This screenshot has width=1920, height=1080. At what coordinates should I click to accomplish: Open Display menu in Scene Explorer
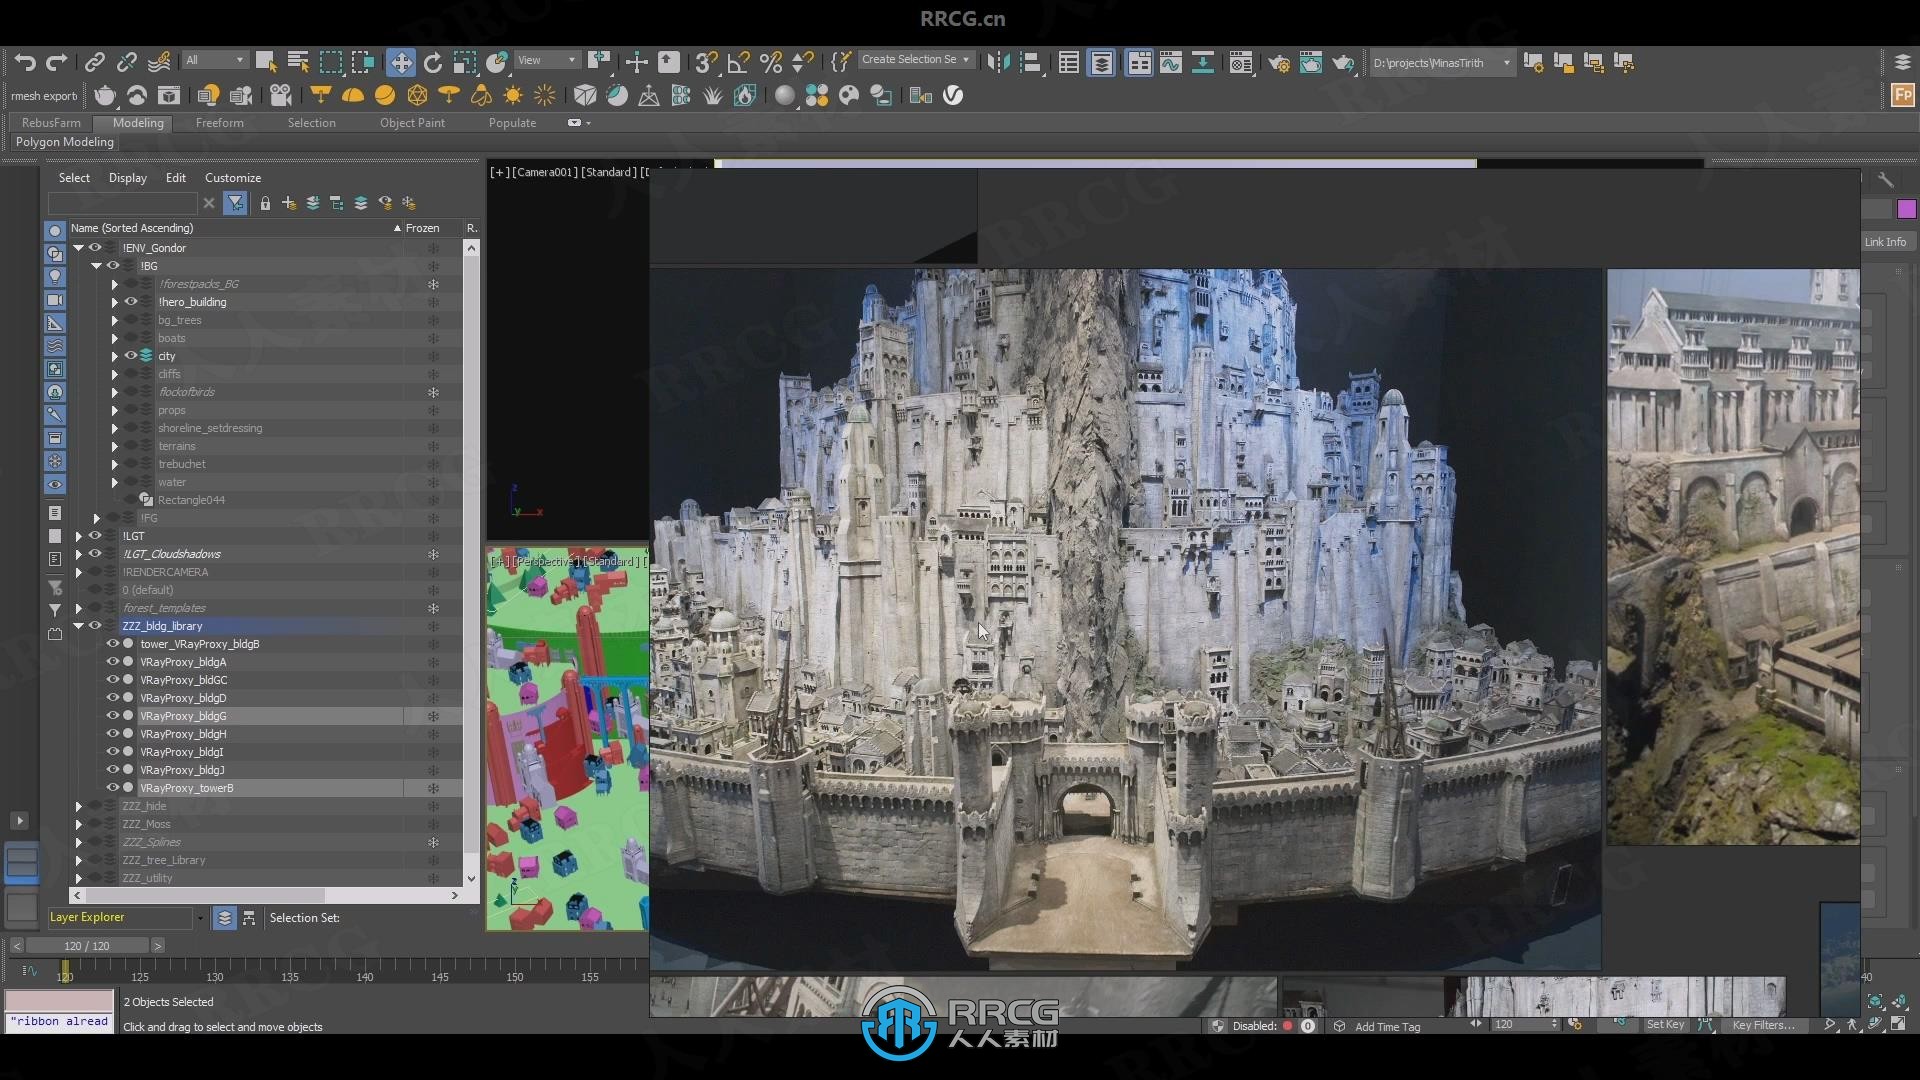pos(127,178)
